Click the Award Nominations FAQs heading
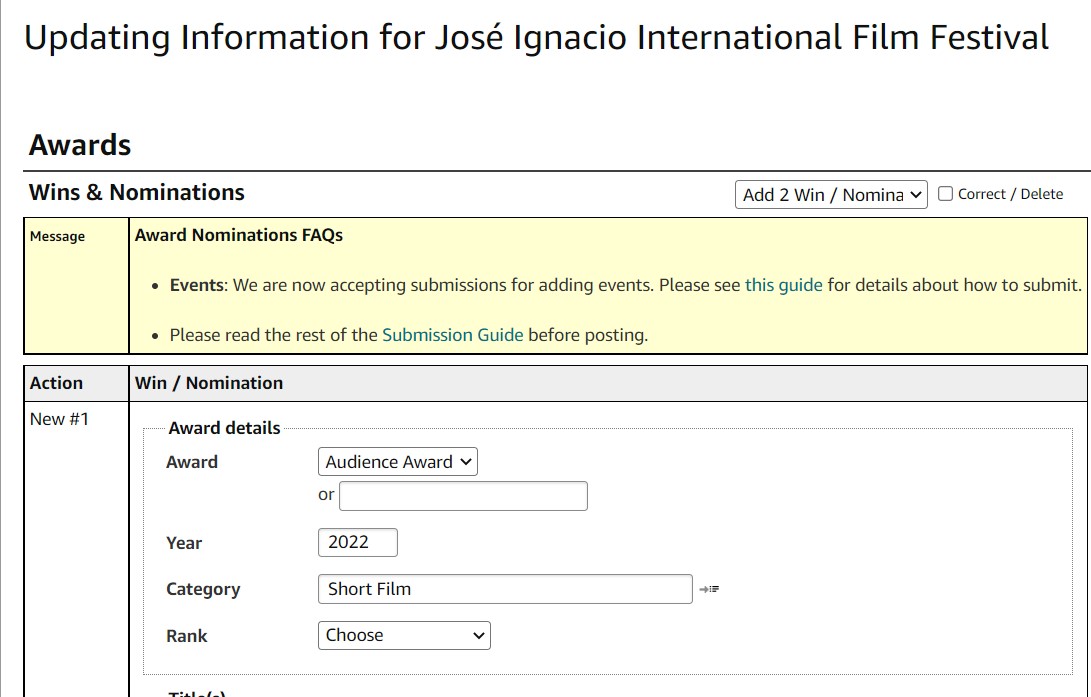Screen dimensions: 1091x697 (239, 235)
